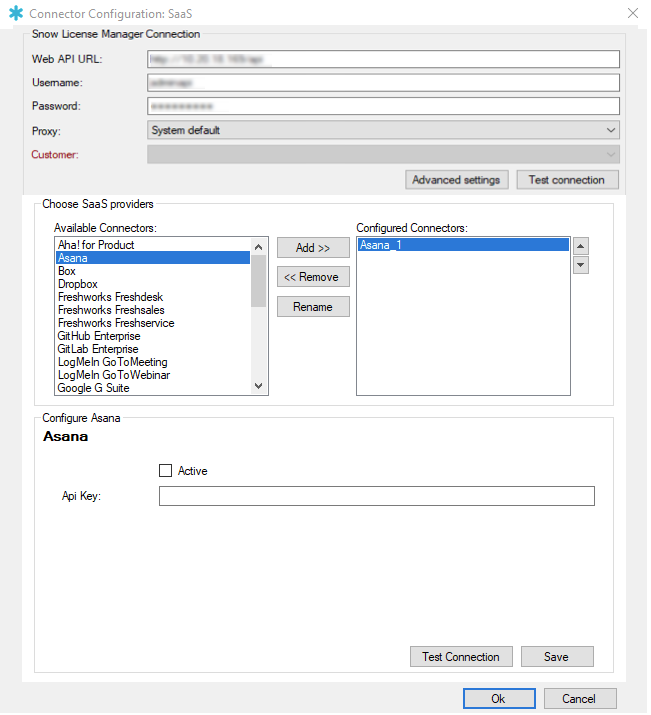Screen dimensions: 651x715
Task: Test the Snow License Manager connection
Action: (x=567, y=180)
